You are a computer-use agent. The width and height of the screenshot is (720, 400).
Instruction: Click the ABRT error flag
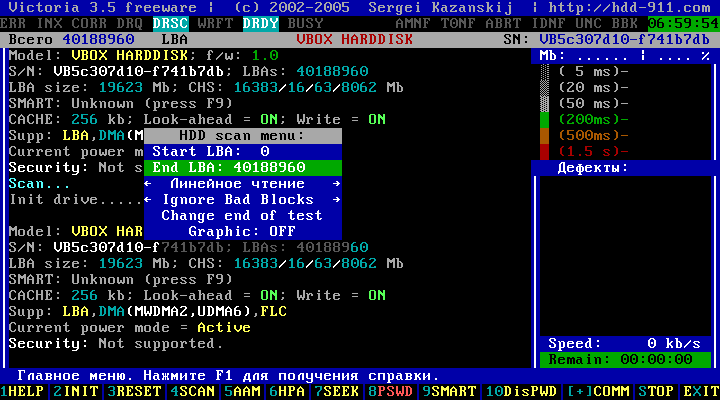coord(503,23)
